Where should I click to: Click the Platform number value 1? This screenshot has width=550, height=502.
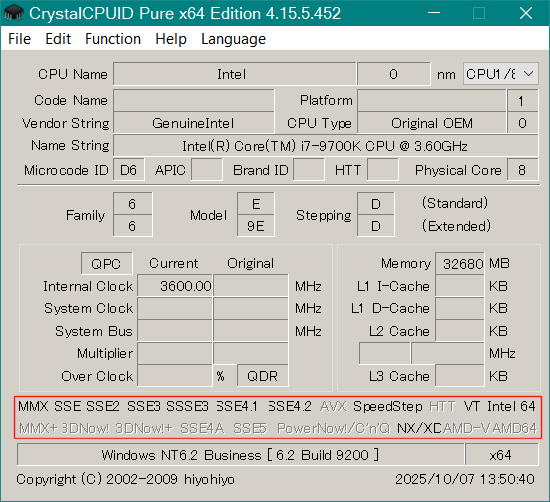coord(522,100)
